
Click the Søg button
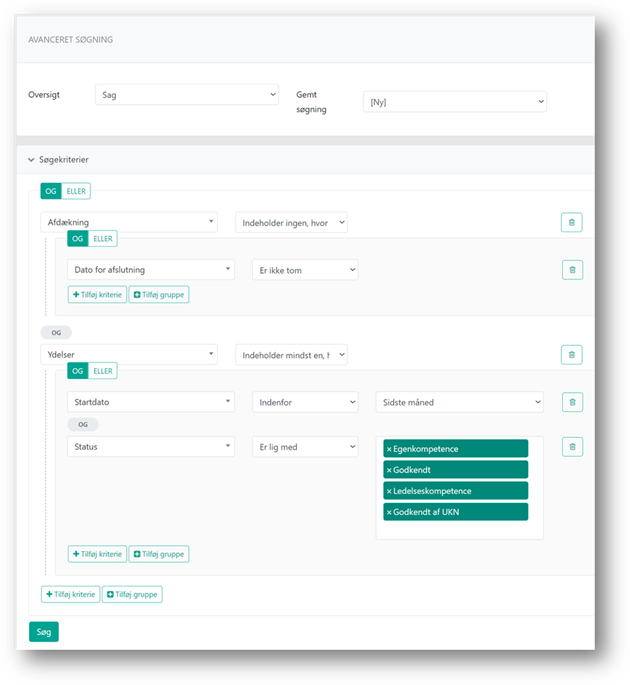click(44, 631)
